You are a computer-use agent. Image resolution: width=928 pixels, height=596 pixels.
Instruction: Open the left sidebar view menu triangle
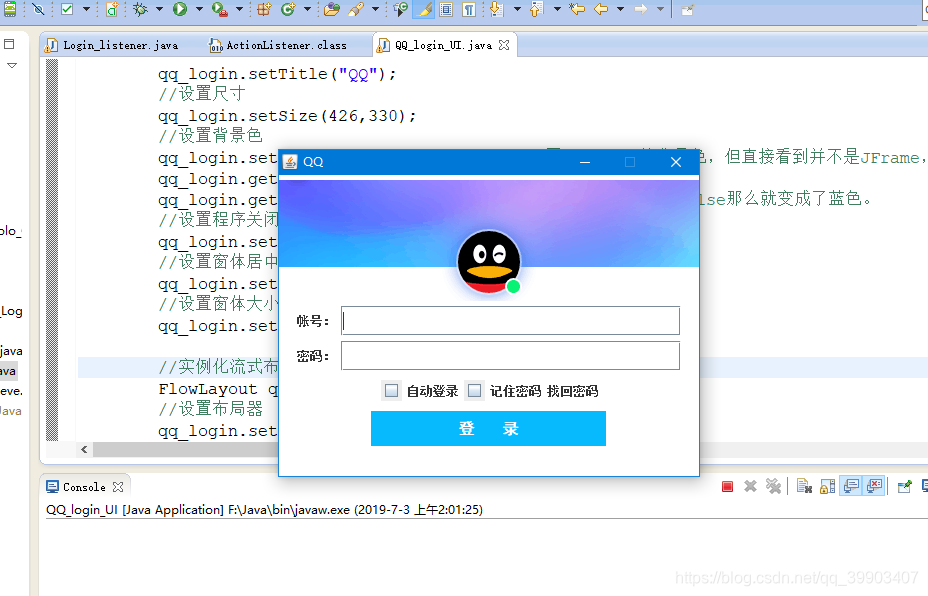tap(12, 65)
